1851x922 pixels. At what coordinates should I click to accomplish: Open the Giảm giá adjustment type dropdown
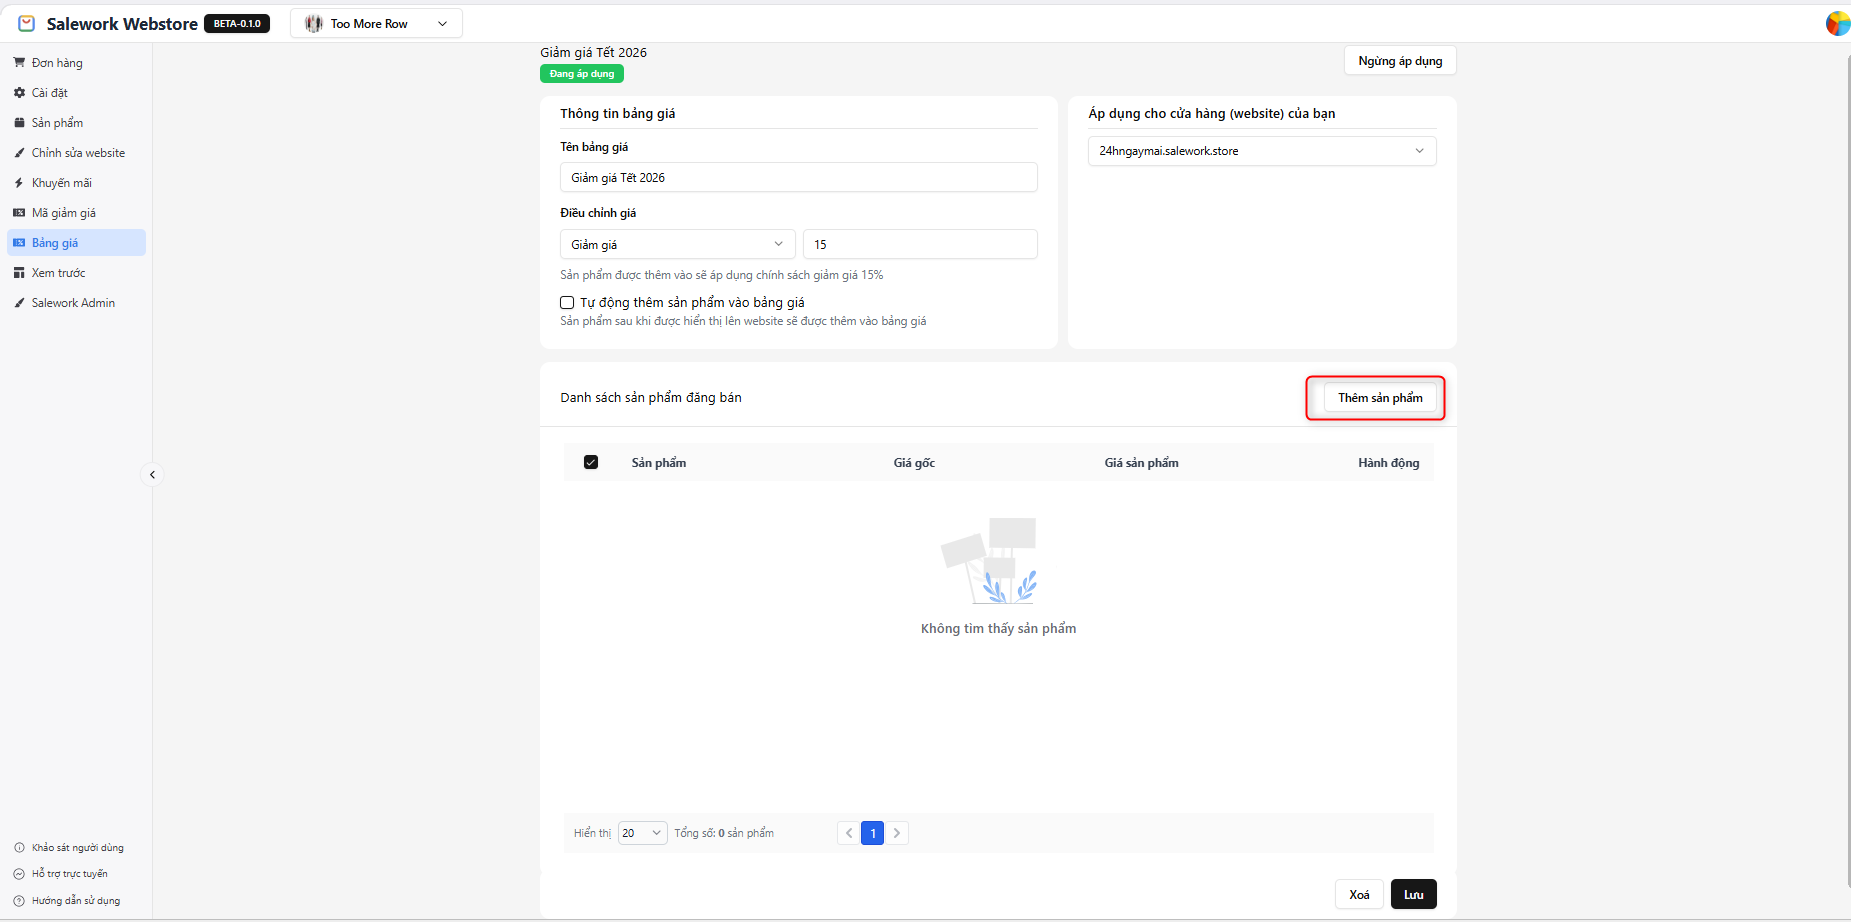click(677, 244)
